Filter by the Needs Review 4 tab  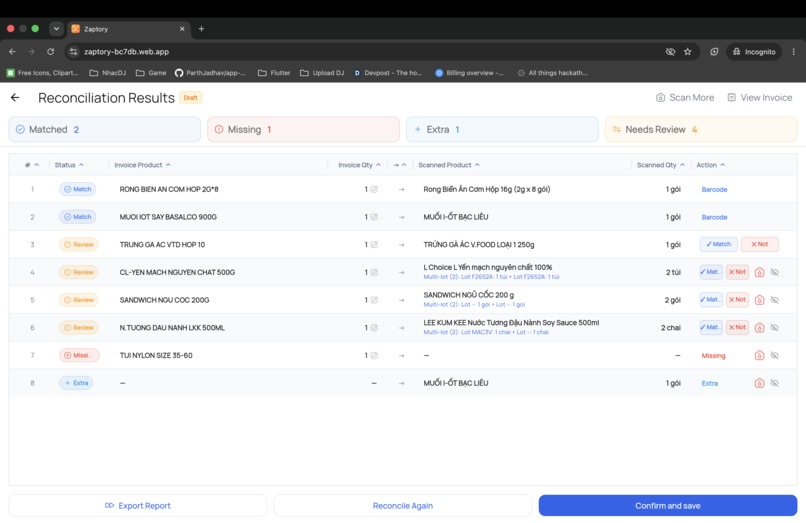(701, 130)
